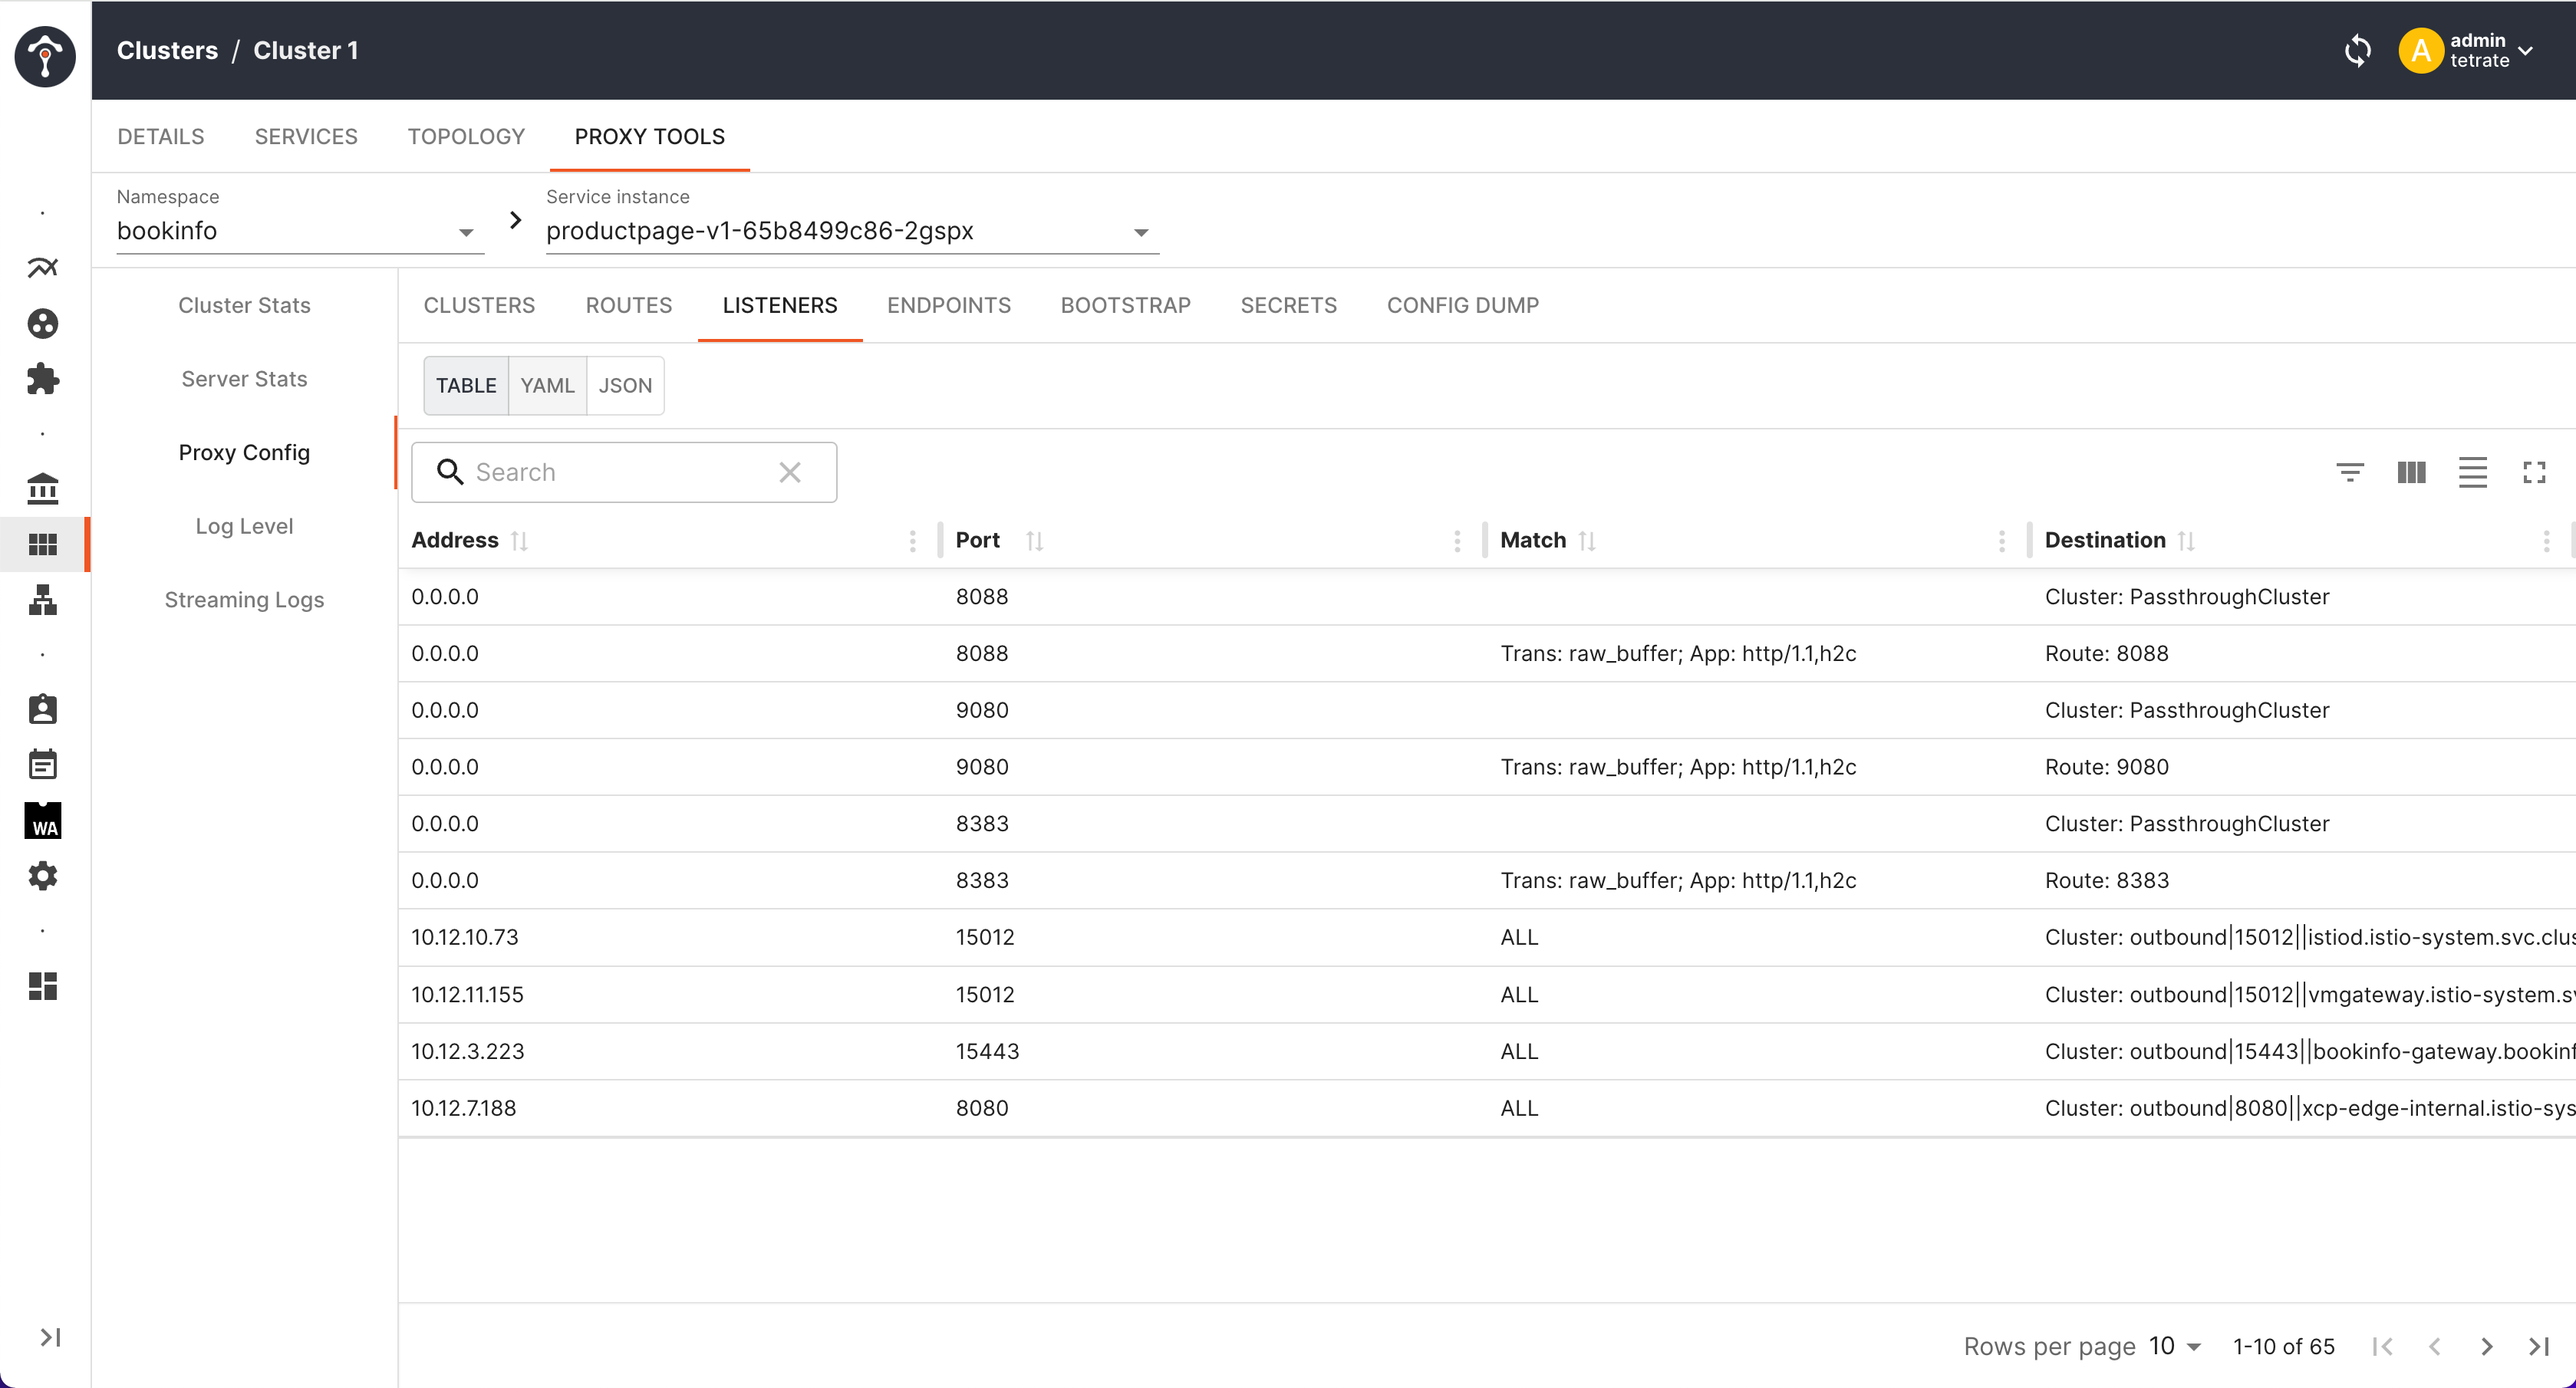Navigate to the ROUTES tab
Image resolution: width=2576 pixels, height=1388 pixels.
tap(628, 306)
